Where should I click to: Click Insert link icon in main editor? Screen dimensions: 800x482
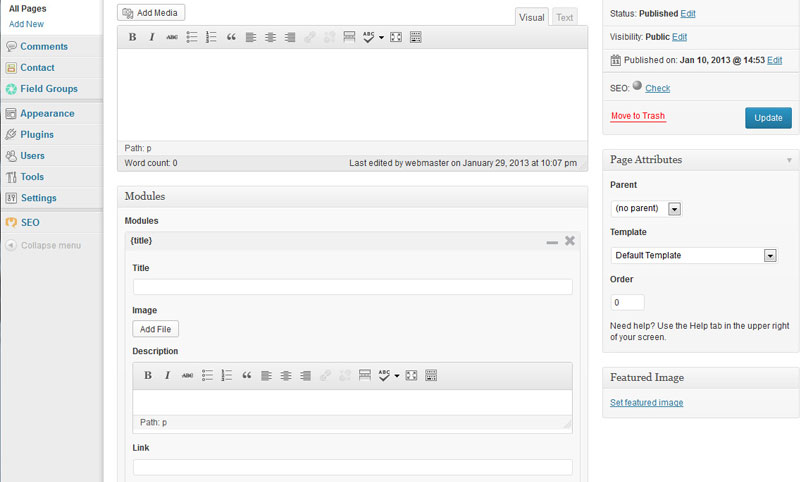point(310,37)
